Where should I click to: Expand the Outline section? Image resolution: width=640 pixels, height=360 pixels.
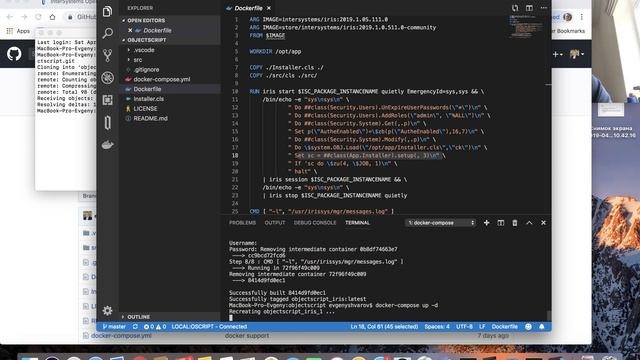coord(138,317)
